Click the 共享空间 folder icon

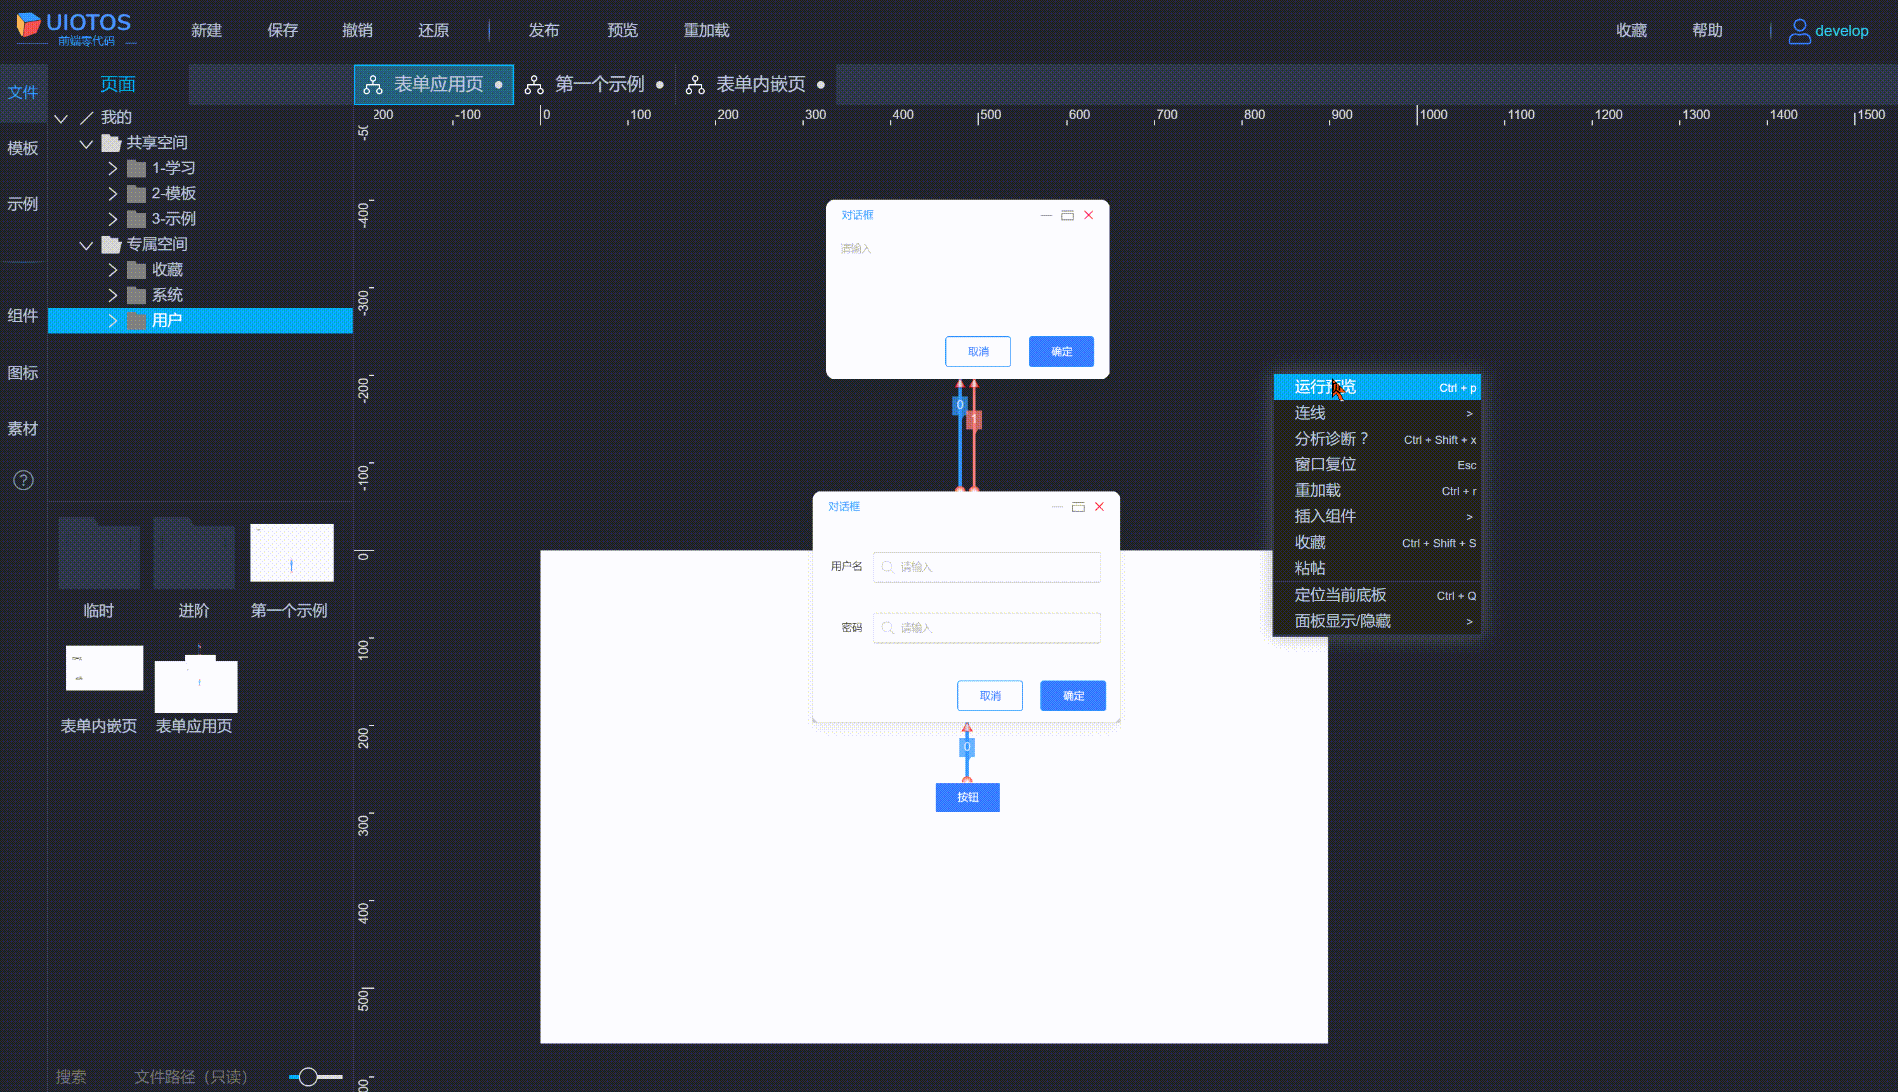pyautogui.click(x=111, y=143)
